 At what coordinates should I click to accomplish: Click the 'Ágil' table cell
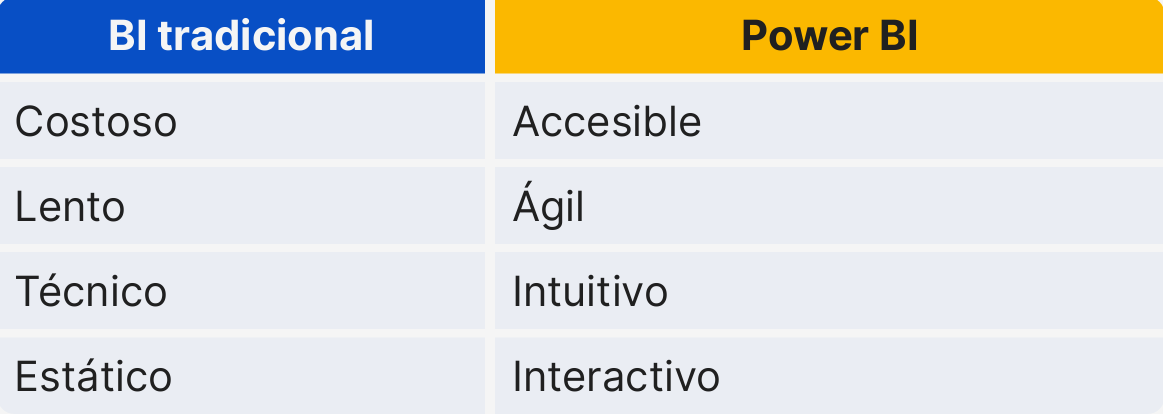coord(548,207)
